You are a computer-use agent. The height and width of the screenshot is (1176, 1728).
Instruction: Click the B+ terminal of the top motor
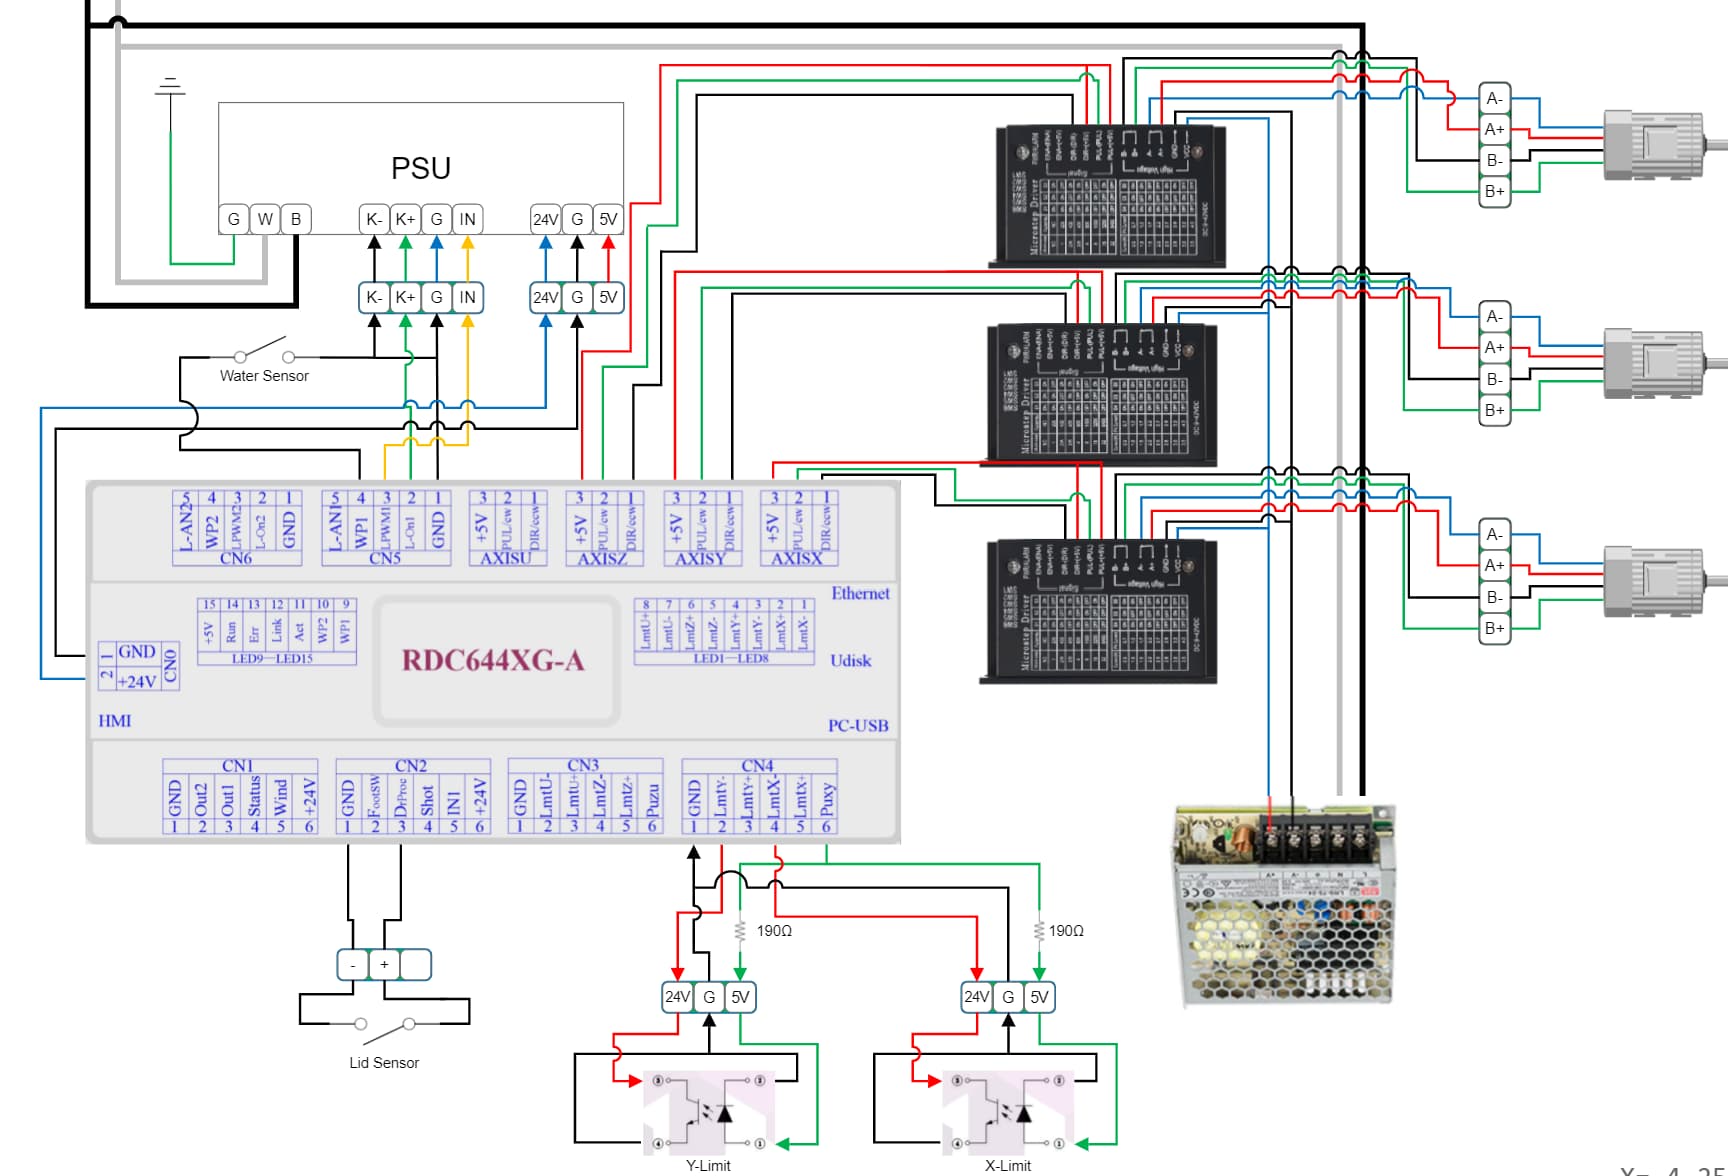coord(1494,191)
